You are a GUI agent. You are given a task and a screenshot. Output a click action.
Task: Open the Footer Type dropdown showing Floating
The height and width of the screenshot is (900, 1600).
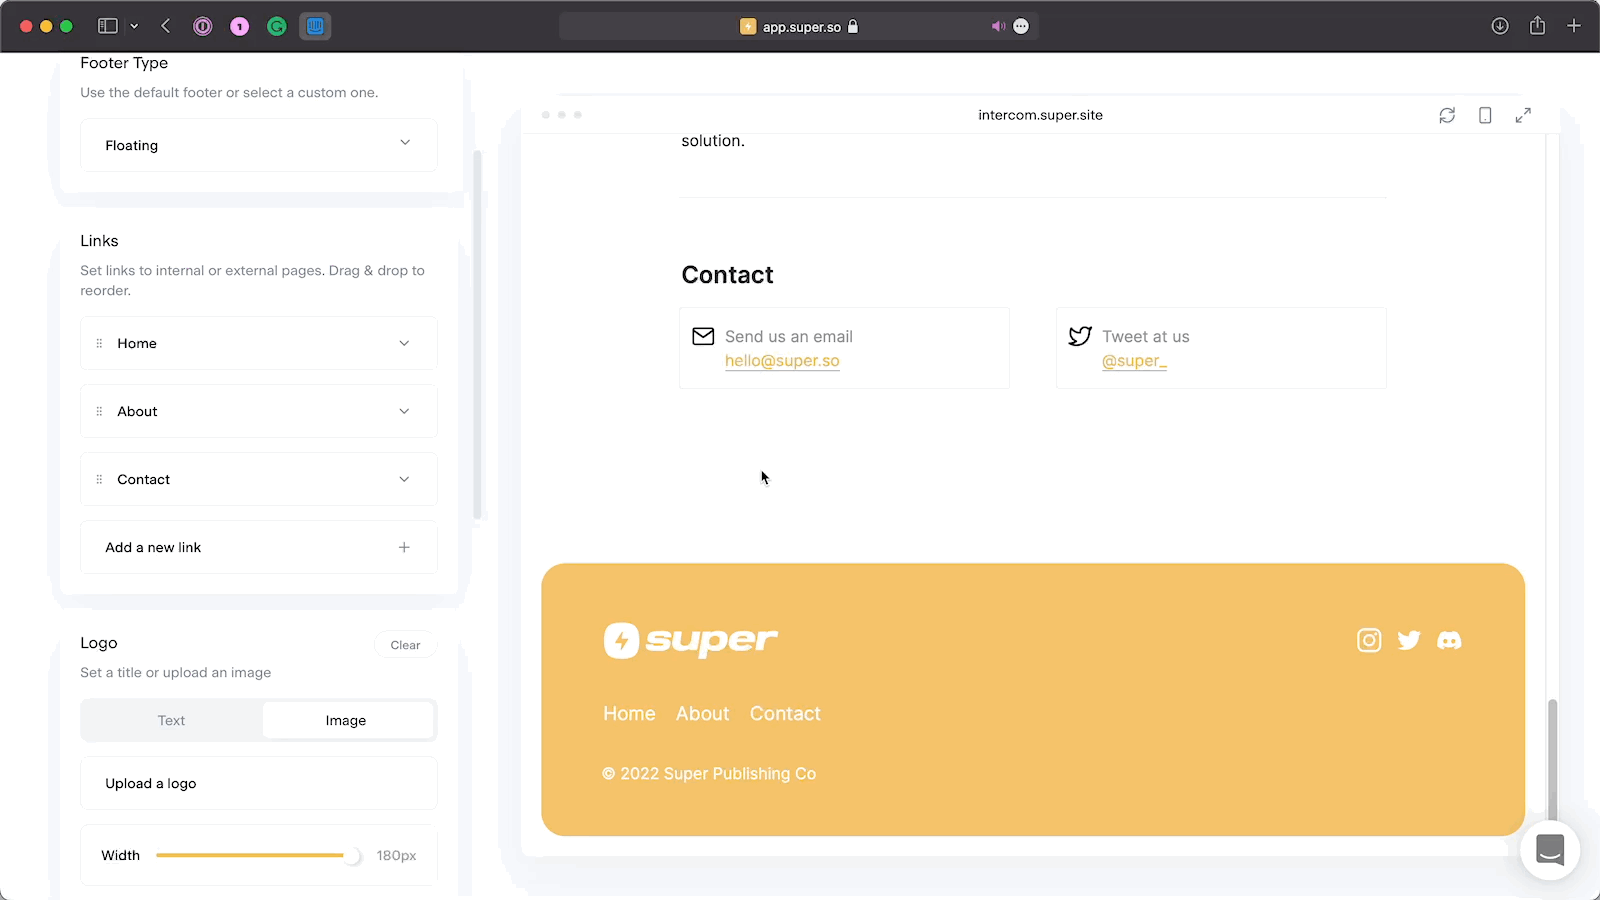259,145
